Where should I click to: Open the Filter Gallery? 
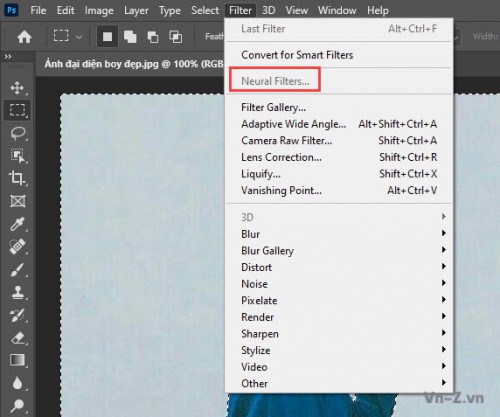tap(339, 107)
